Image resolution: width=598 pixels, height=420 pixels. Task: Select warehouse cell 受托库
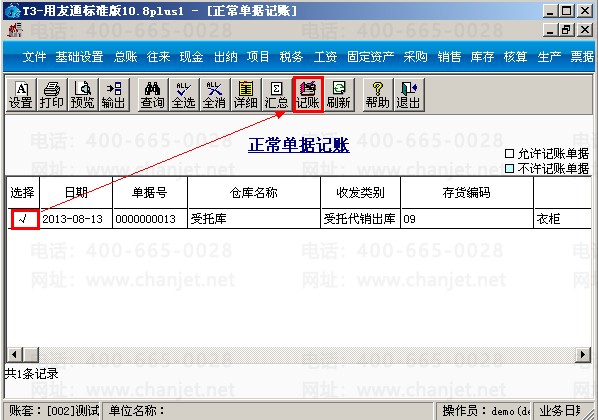[x=254, y=219]
